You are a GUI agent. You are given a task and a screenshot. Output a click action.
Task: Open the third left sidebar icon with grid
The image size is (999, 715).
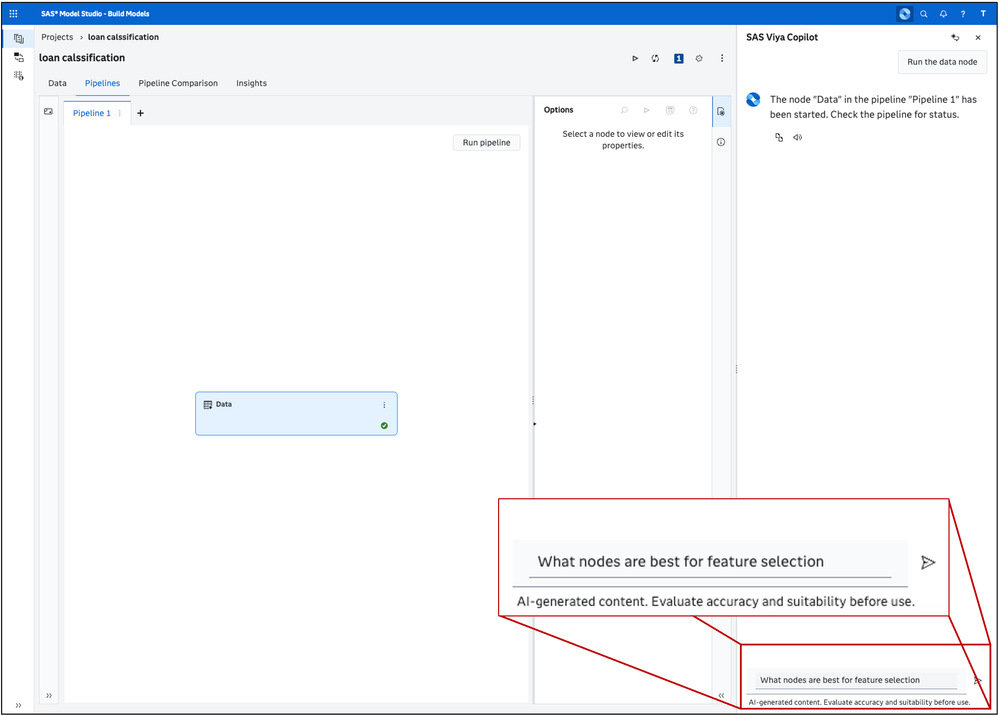(18, 75)
